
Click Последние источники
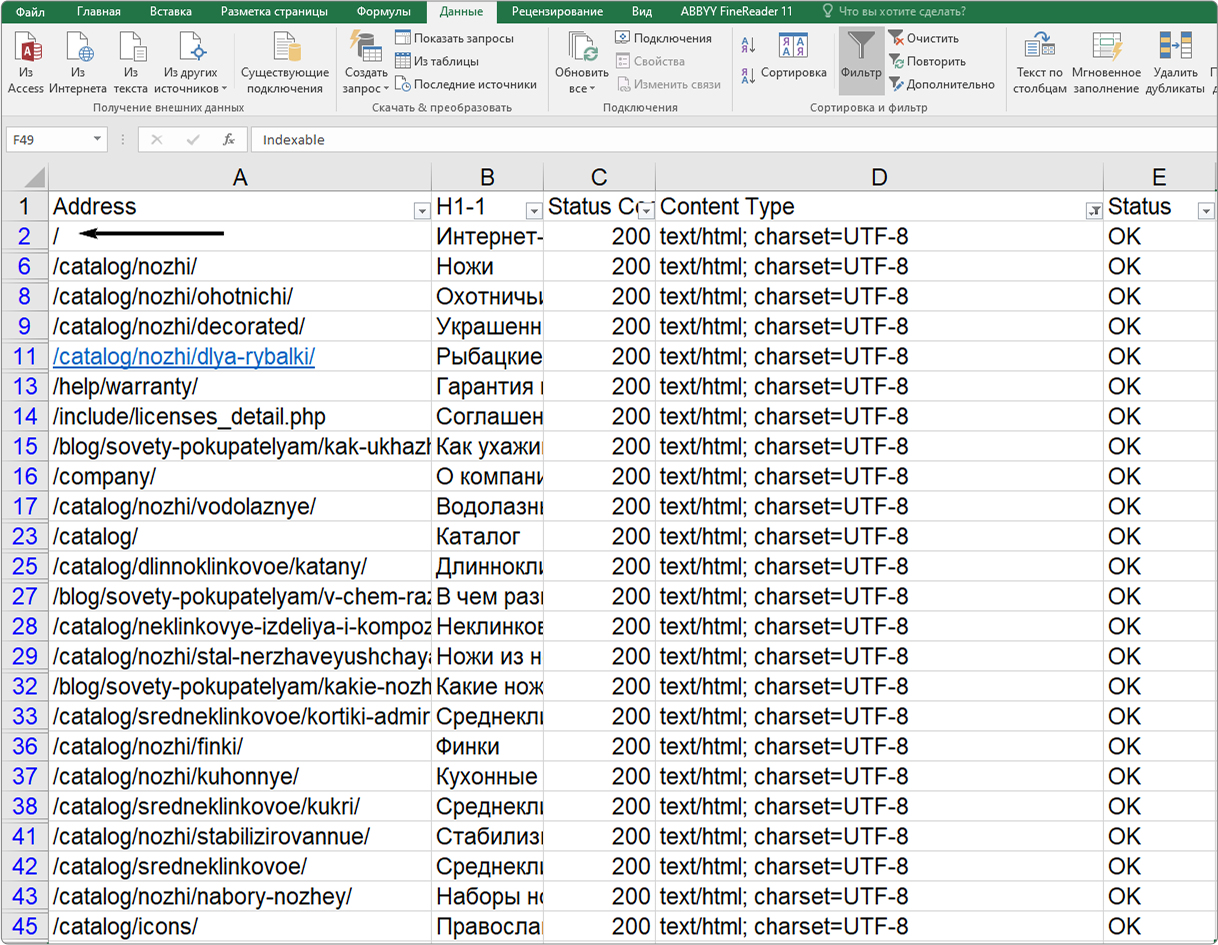[x=466, y=84]
